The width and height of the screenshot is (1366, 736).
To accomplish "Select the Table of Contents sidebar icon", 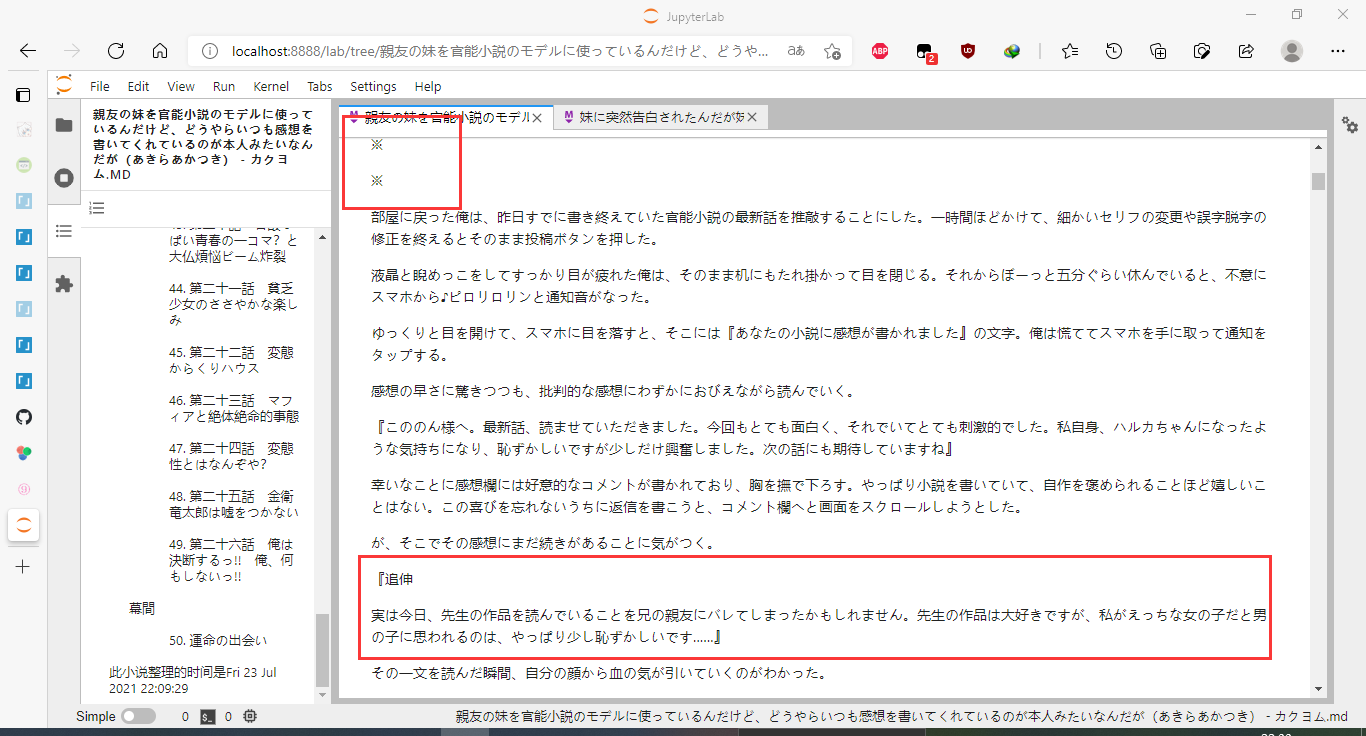I will click(x=64, y=231).
